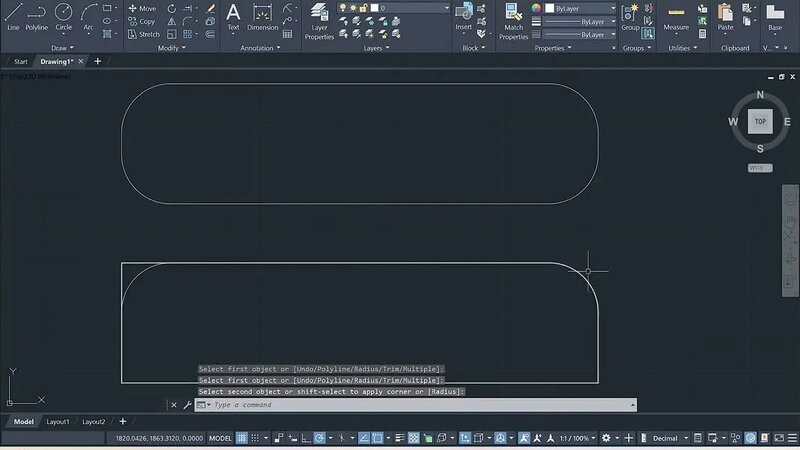The width and height of the screenshot is (800, 450).
Task: Click the Fillet tool icon
Action: [x=188, y=21]
